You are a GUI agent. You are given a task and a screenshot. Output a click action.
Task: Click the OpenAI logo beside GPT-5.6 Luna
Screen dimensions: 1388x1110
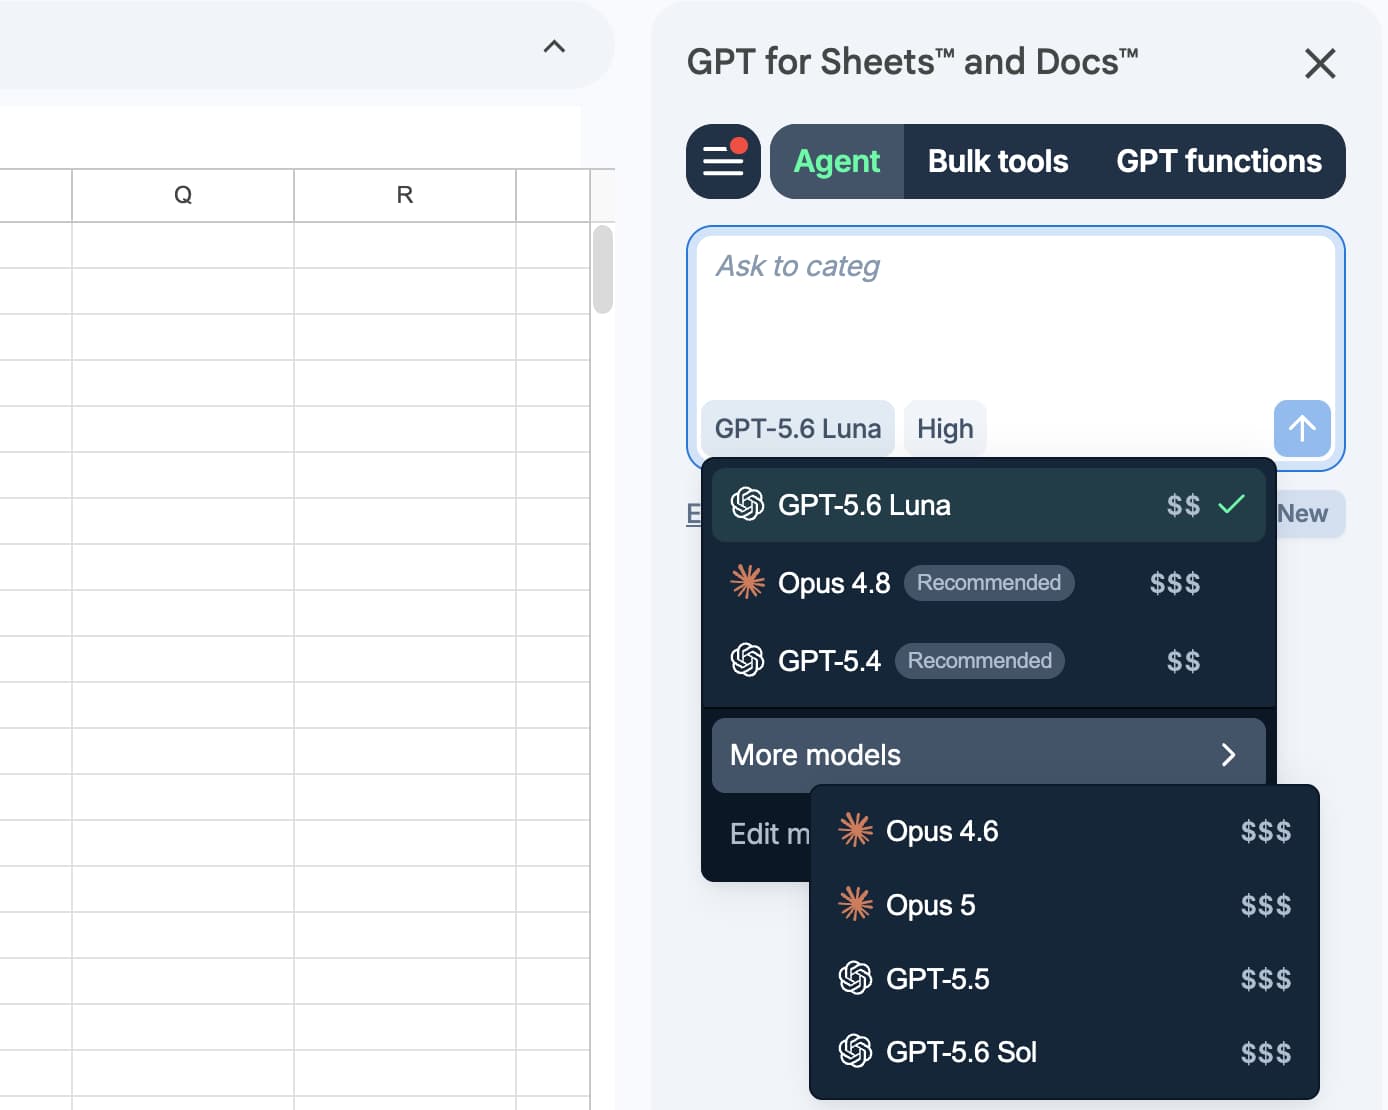(x=747, y=504)
